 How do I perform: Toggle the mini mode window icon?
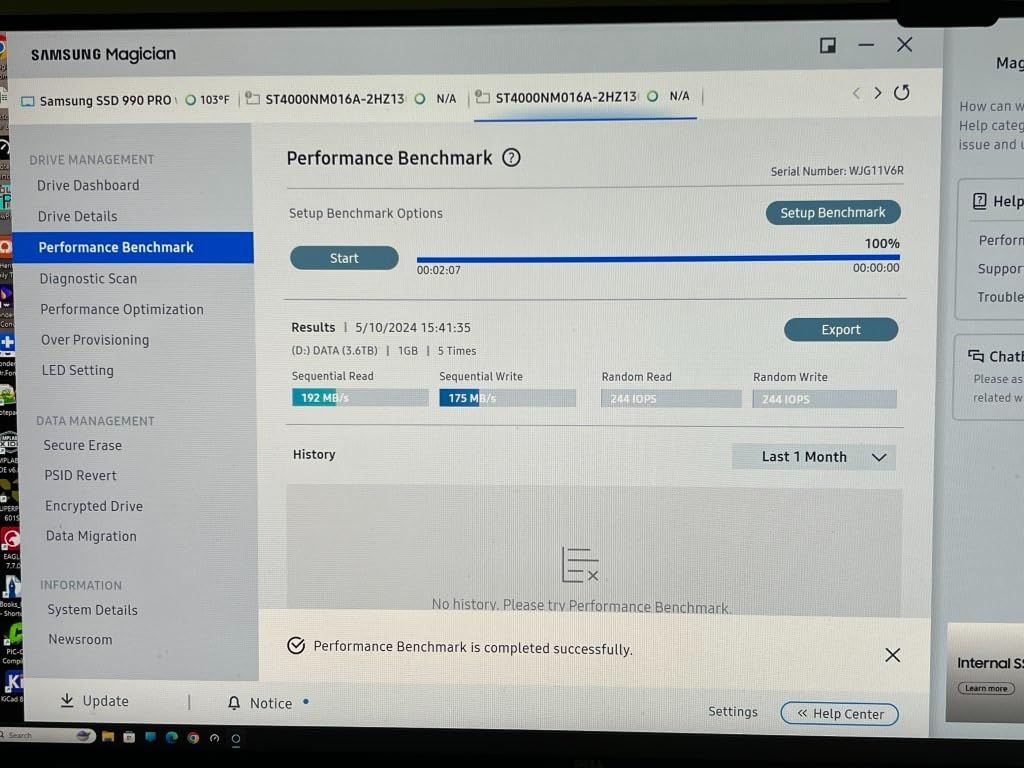[828, 45]
